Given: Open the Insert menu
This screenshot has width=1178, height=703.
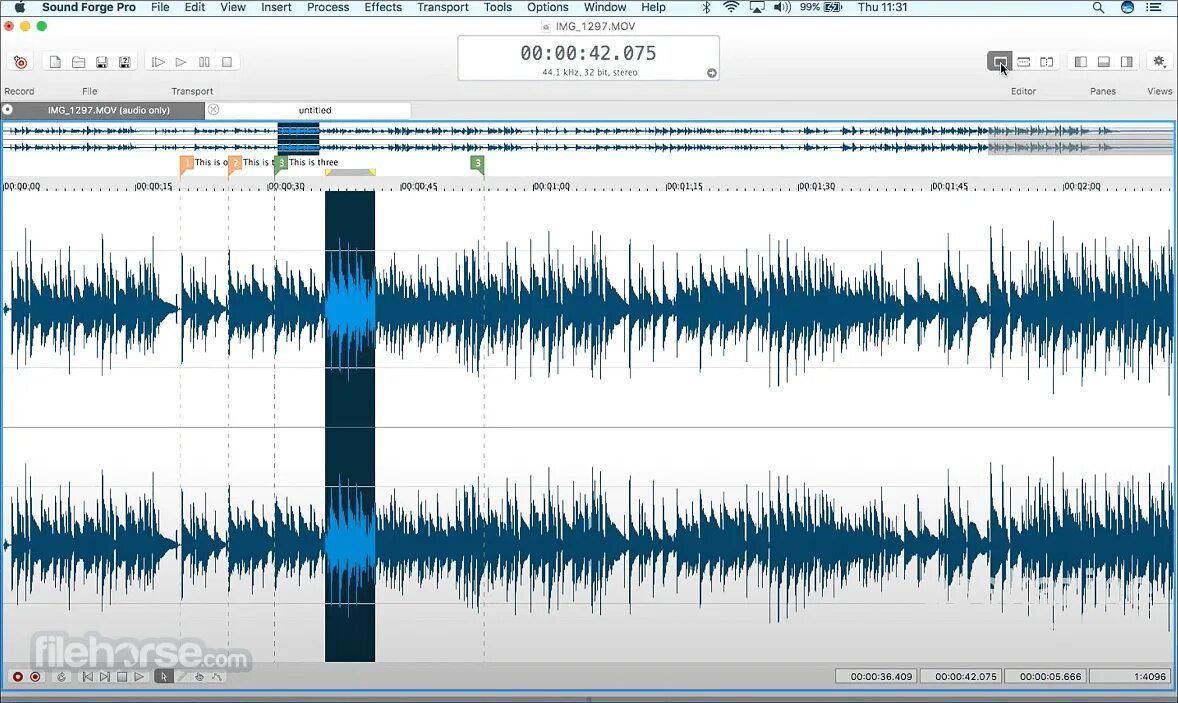Looking at the screenshot, I should pos(276,8).
